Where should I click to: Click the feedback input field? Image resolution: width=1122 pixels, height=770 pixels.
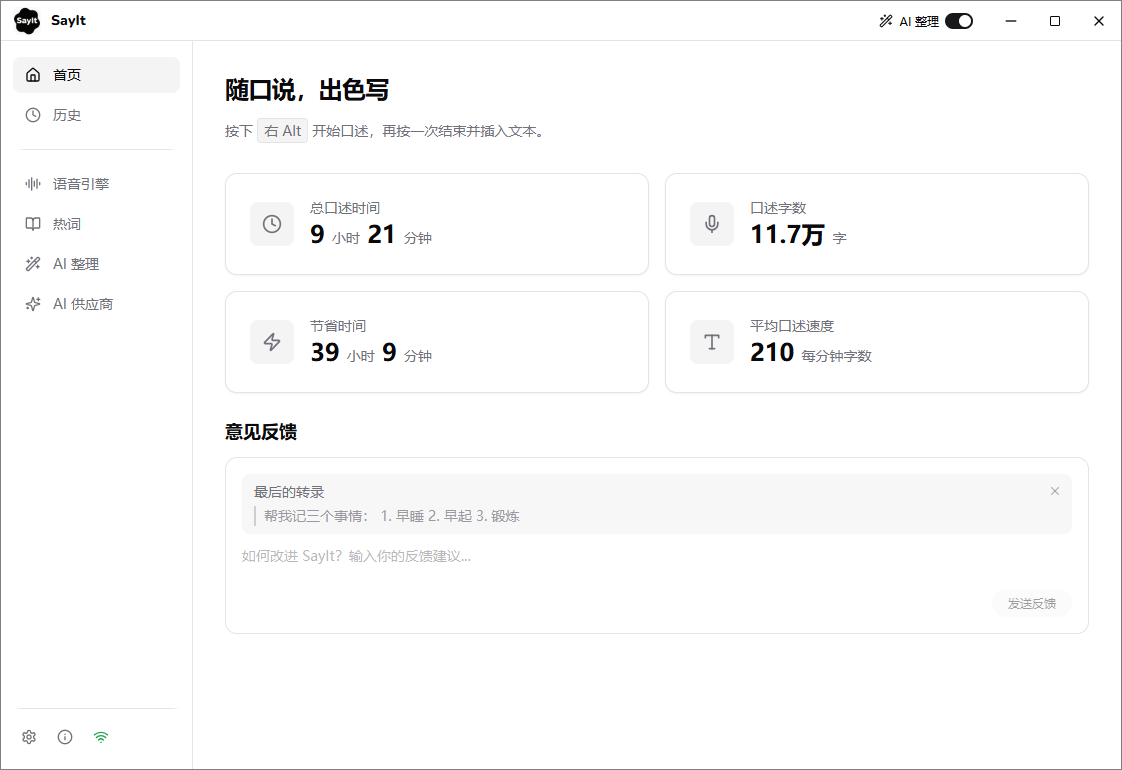coord(656,557)
